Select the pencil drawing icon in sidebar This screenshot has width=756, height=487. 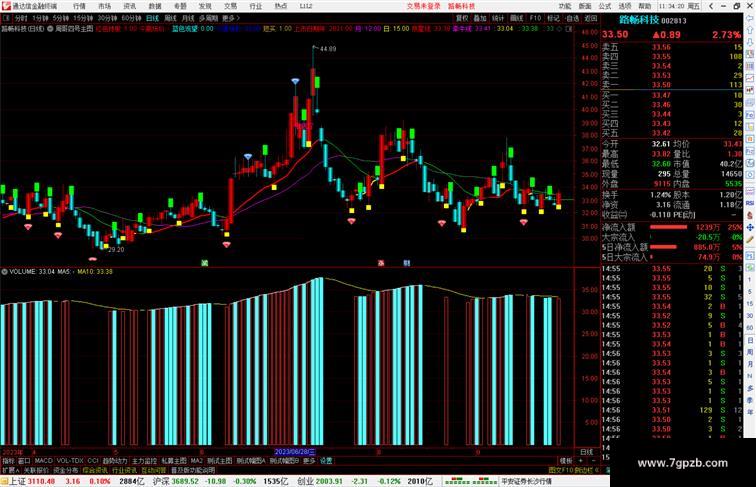pyautogui.click(x=750, y=239)
